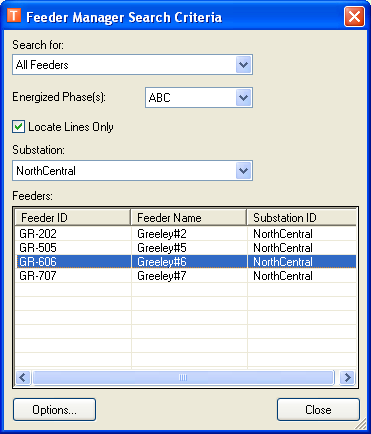Viewport: 371px width, 434px height.
Task: Close the Feeder Manager Search Criteria dialog
Action: (x=354, y=16)
